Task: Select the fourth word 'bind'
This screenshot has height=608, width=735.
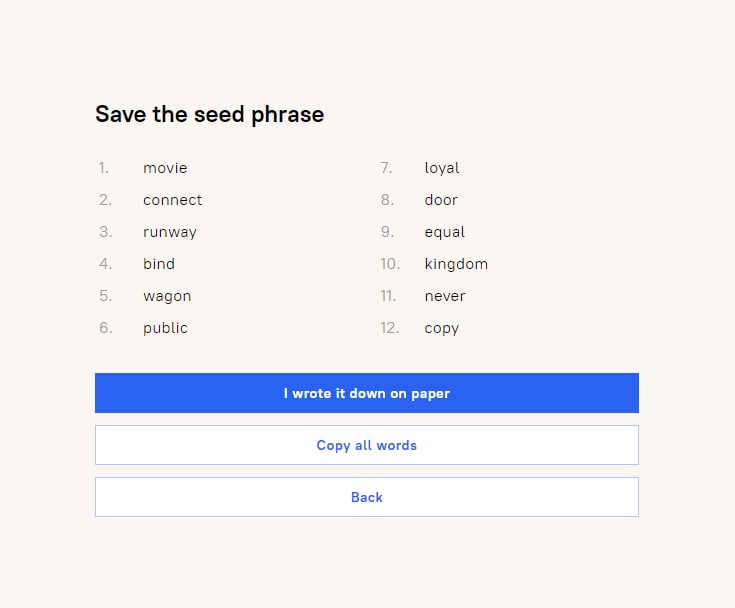Action: [159, 264]
